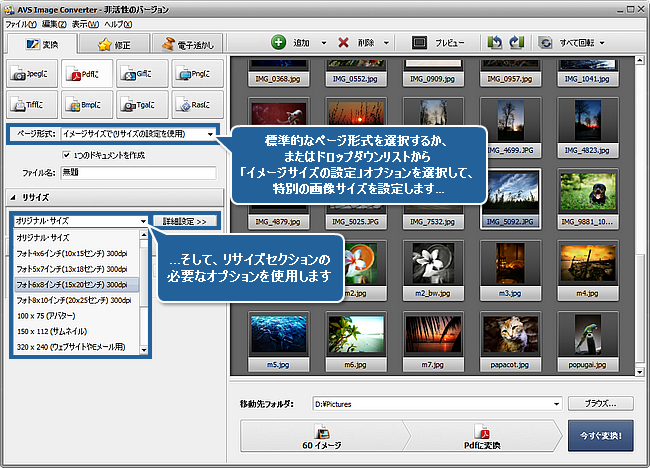The width and height of the screenshot is (650, 468).
Task: Select the Pdf output format button
Action: 86,73
